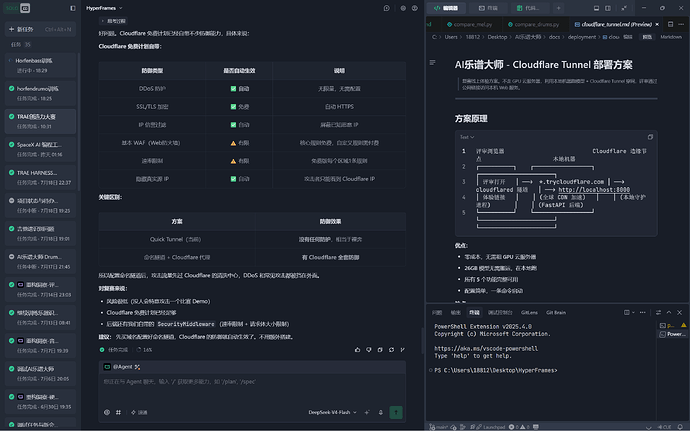Screen dimensions: 690x431
Task: Collapse the task list sidebar panel
Action: pos(73,8)
